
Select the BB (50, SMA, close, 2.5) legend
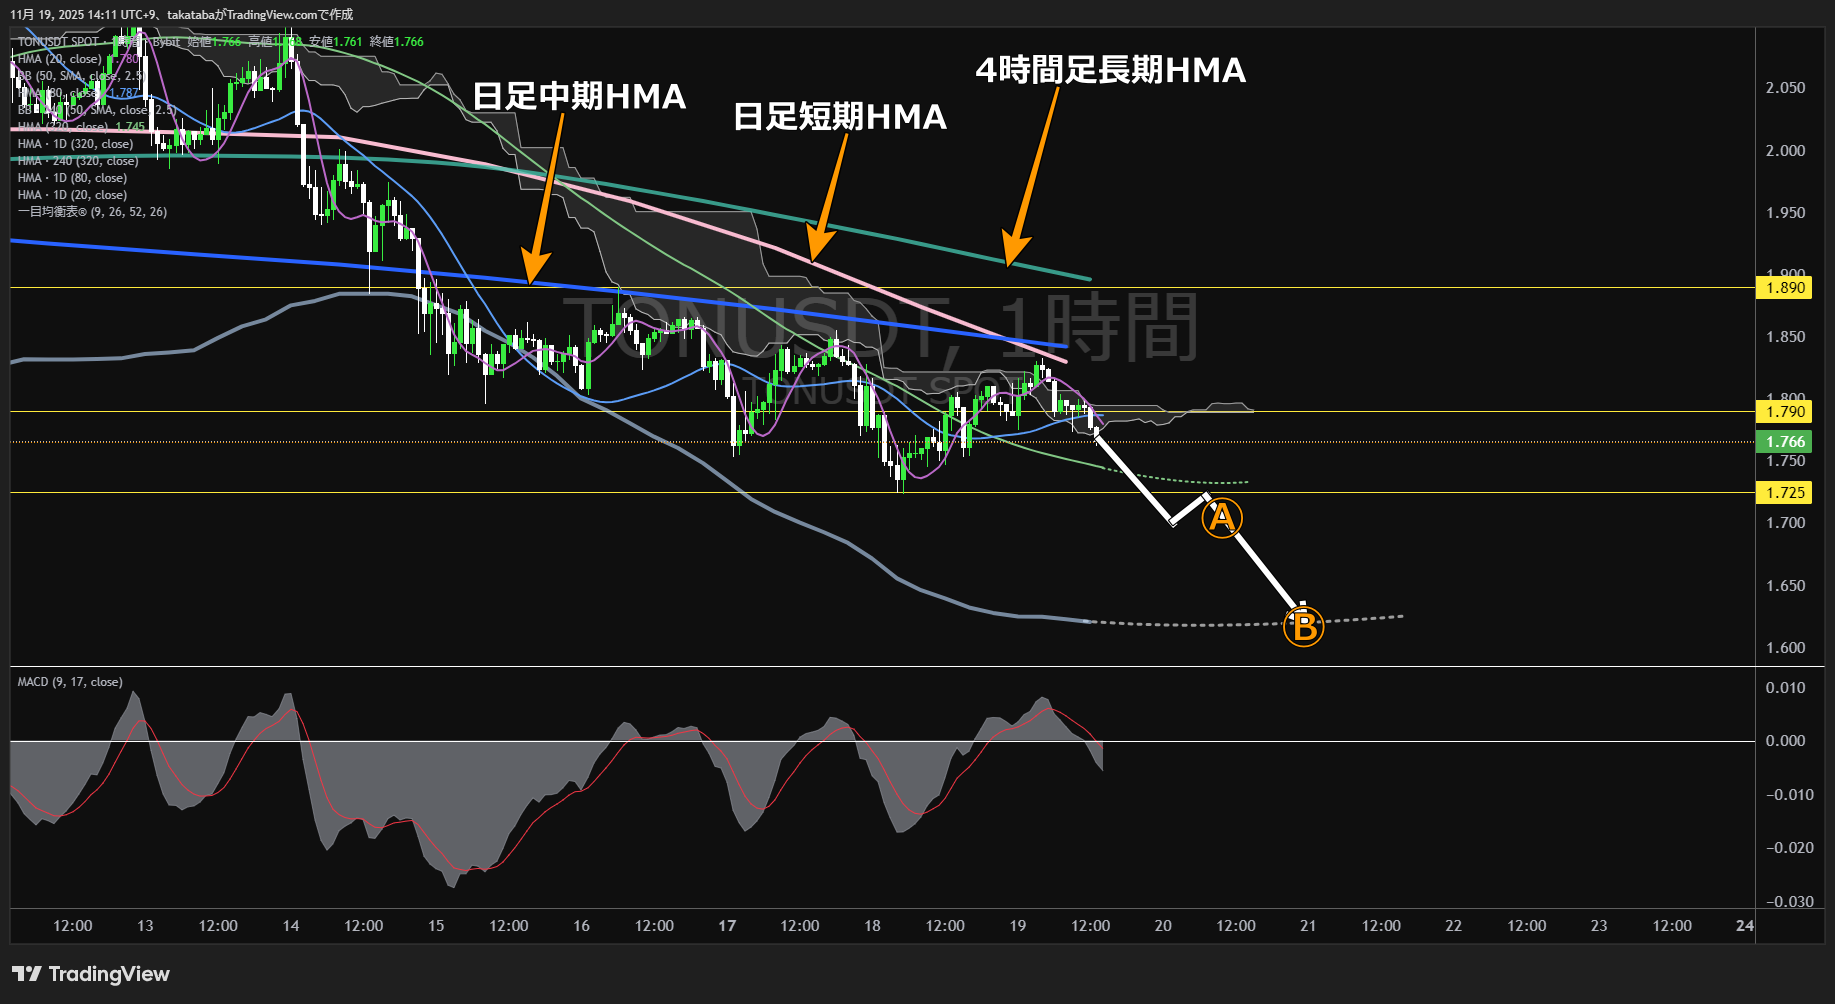tap(81, 76)
